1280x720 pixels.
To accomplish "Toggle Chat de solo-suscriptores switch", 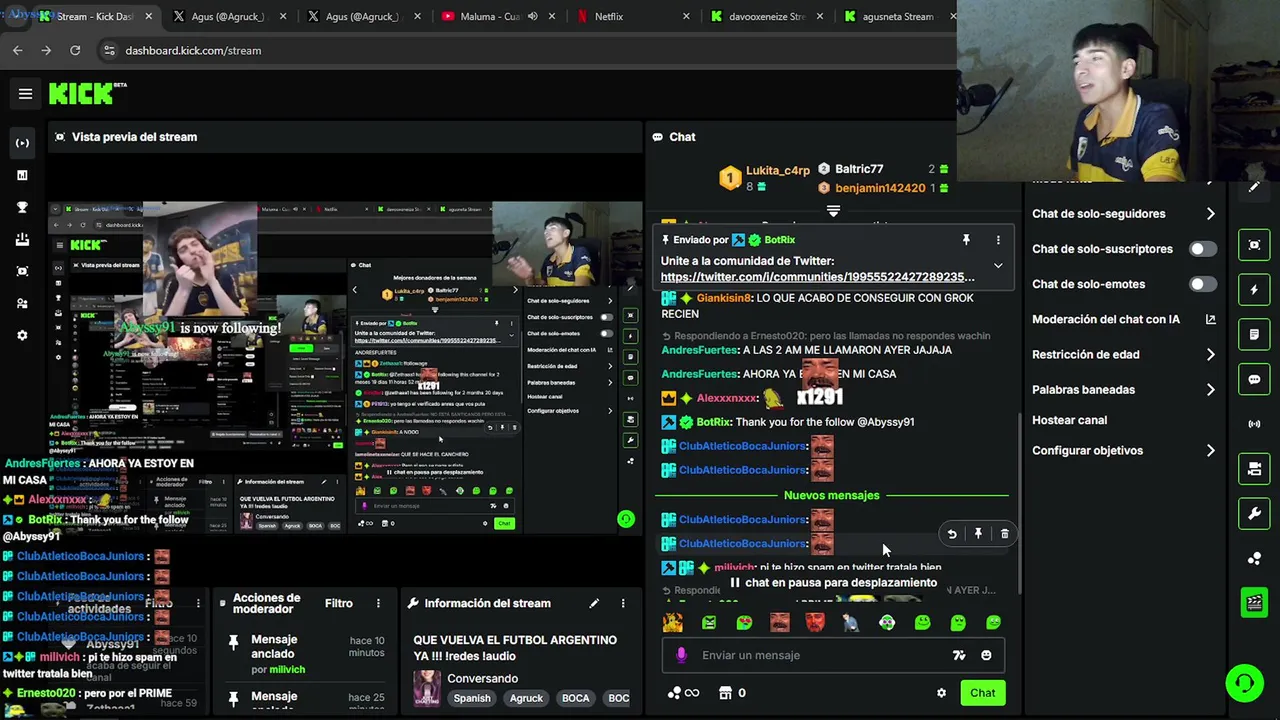I will [x=1203, y=249].
